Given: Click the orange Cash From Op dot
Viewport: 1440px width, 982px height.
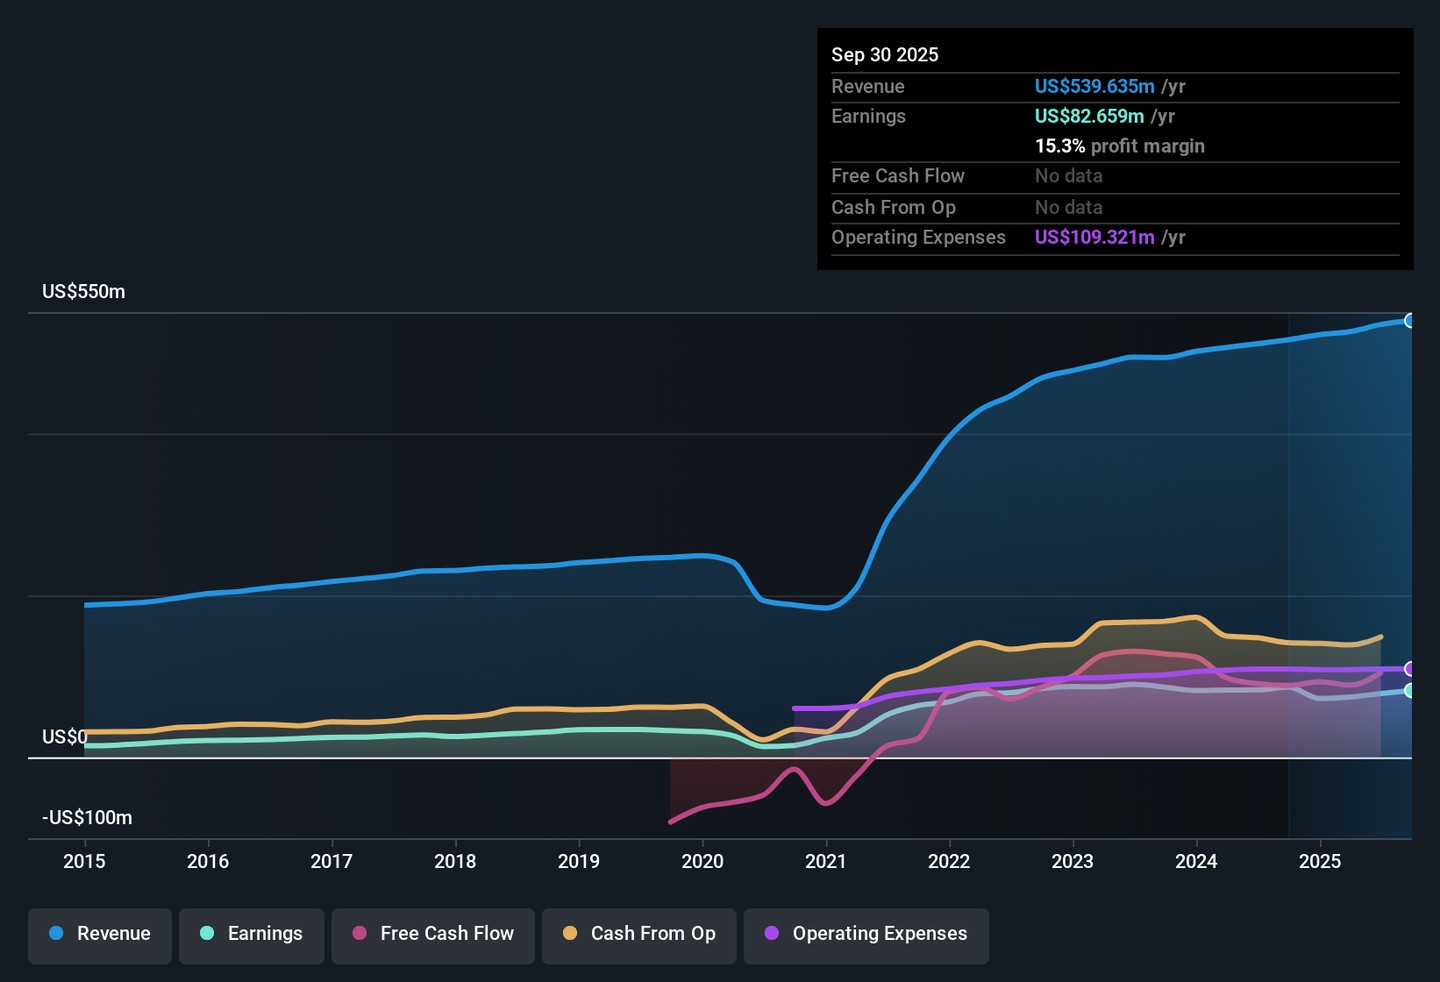Looking at the screenshot, I should point(570,933).
